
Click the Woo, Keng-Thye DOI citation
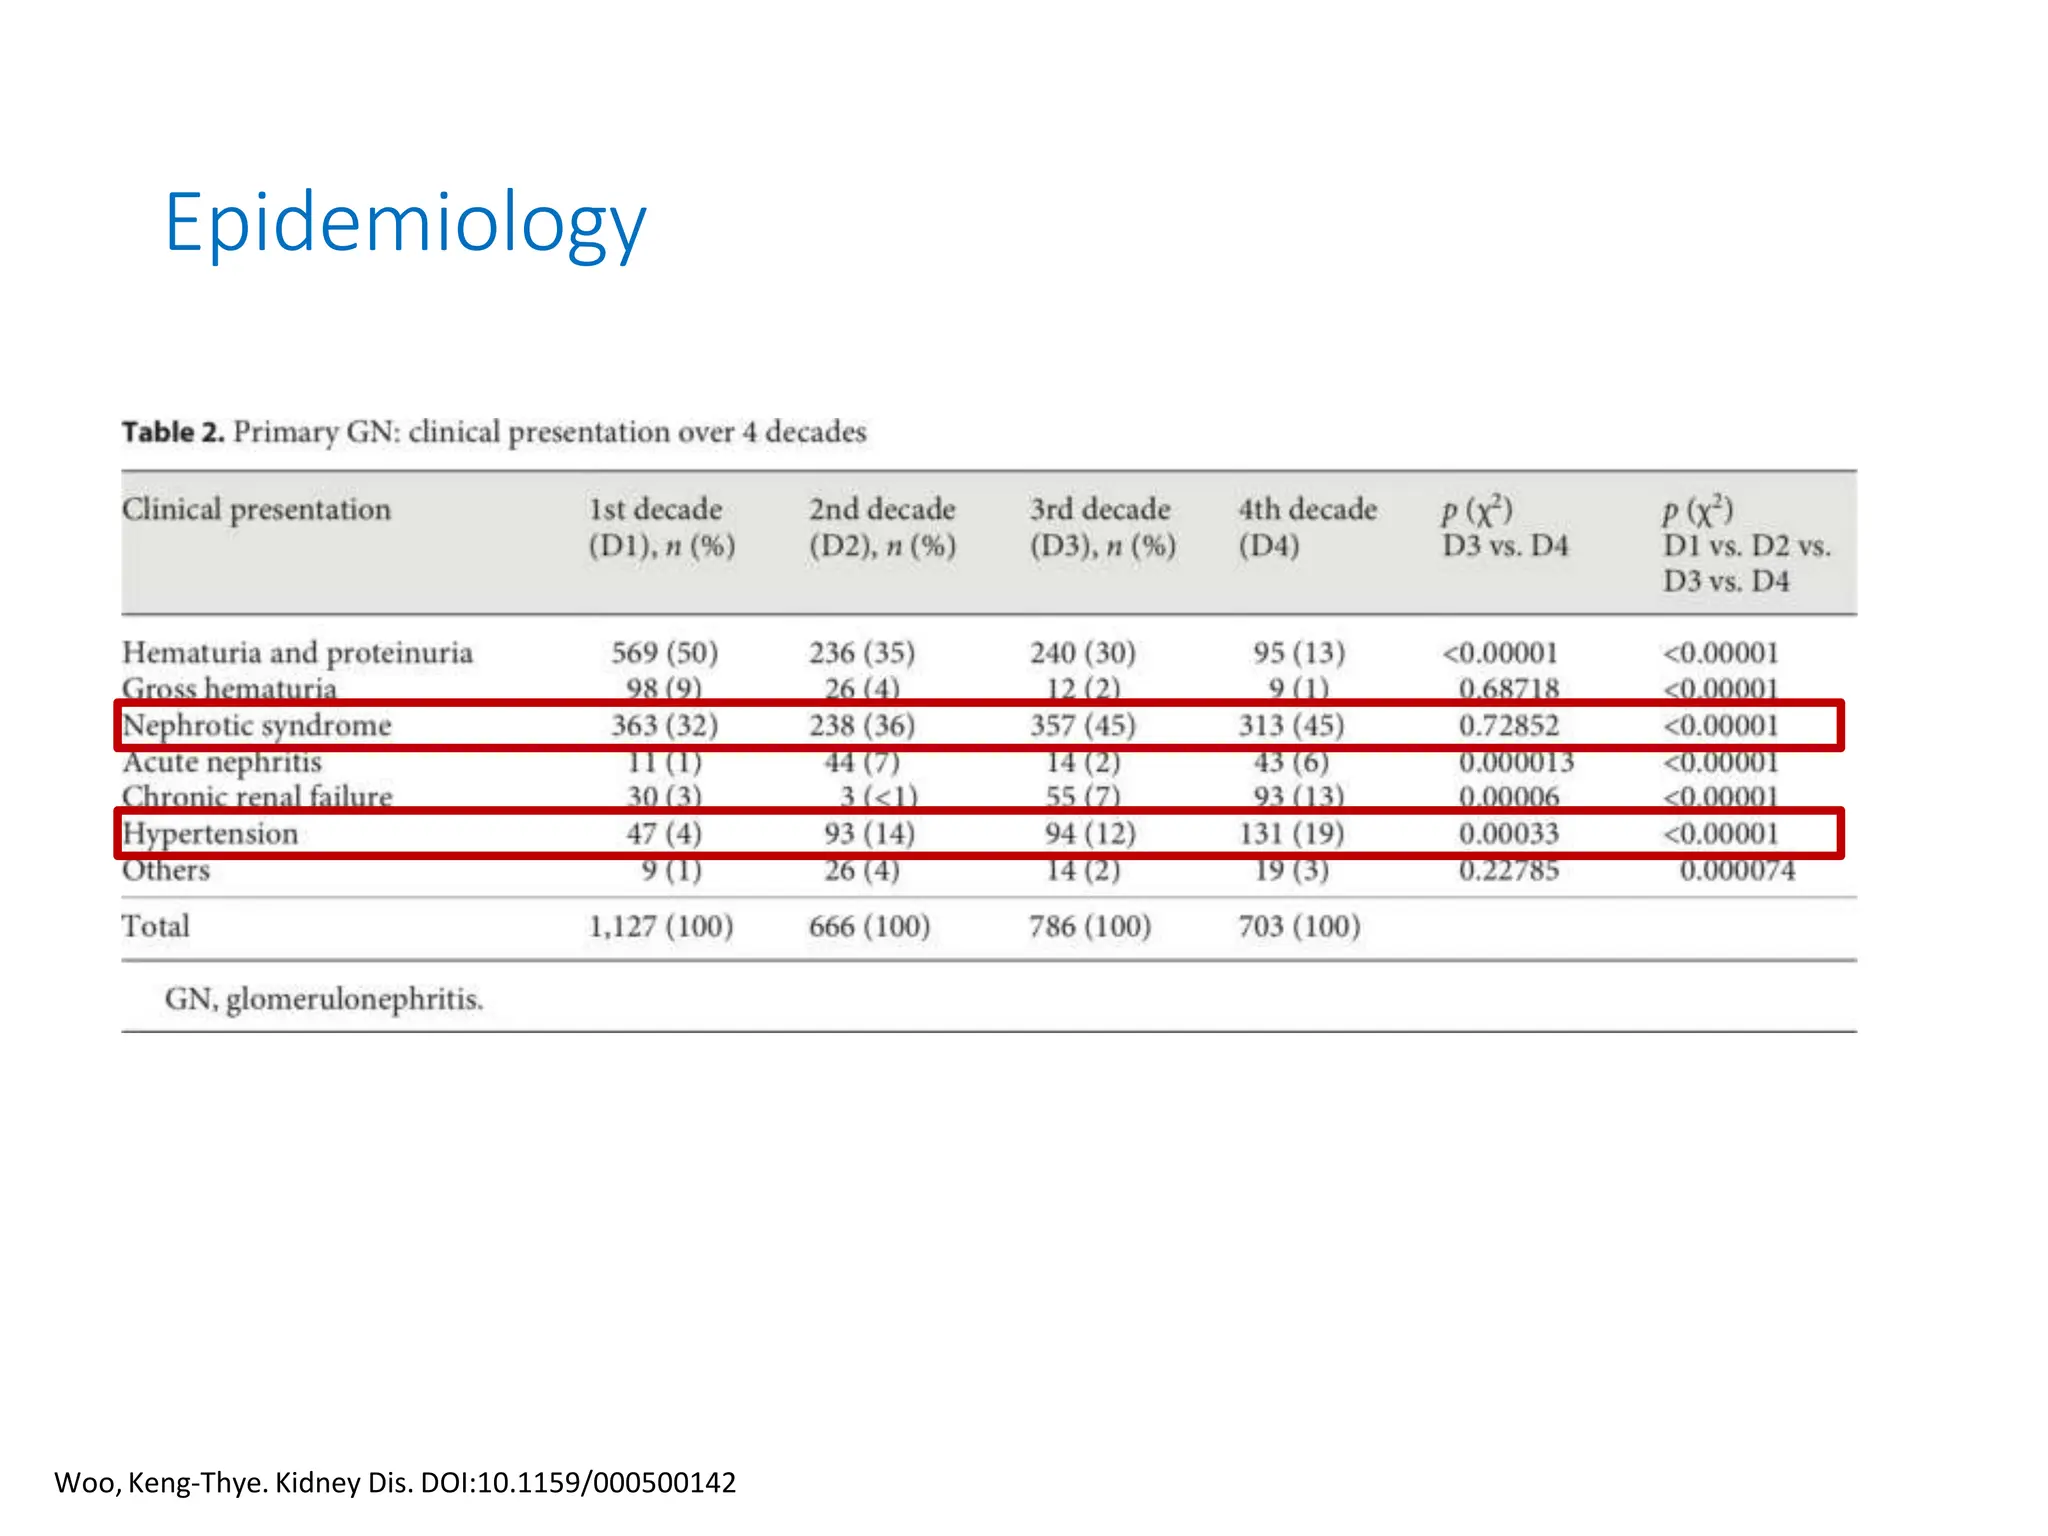click(395, 1482)
